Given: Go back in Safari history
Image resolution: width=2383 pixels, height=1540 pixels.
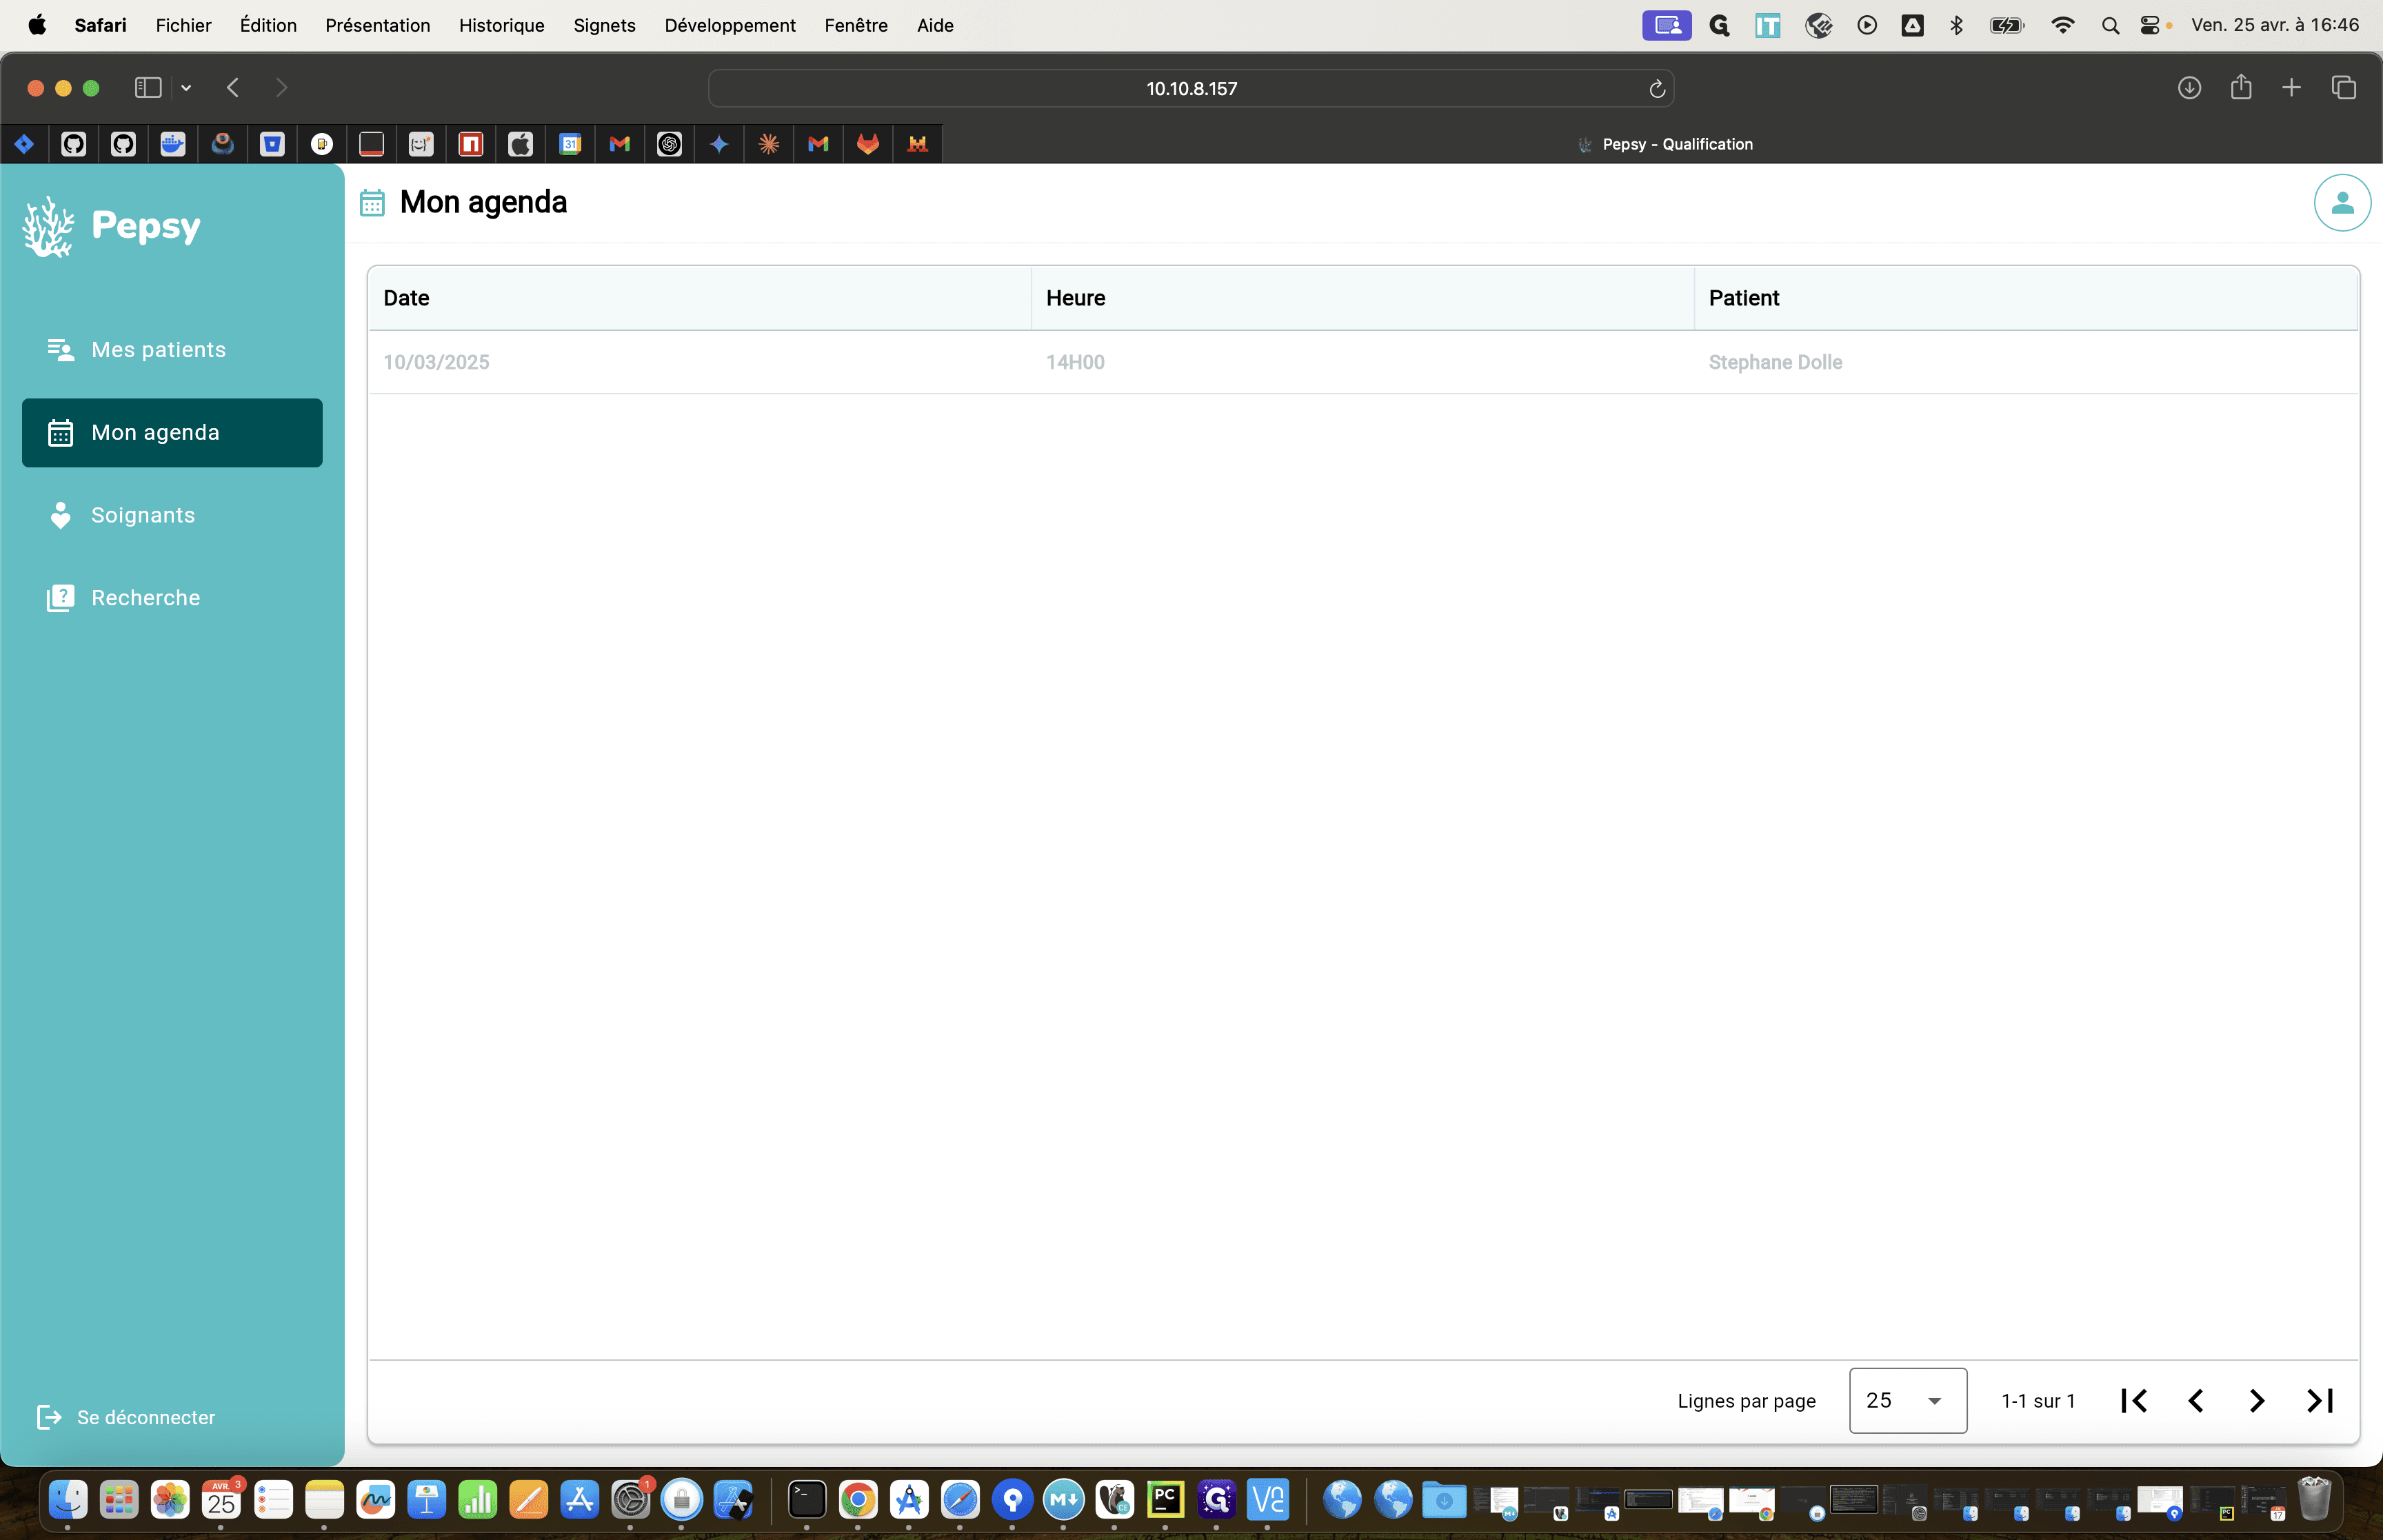Looking at the screenshot, I should 233,88.
